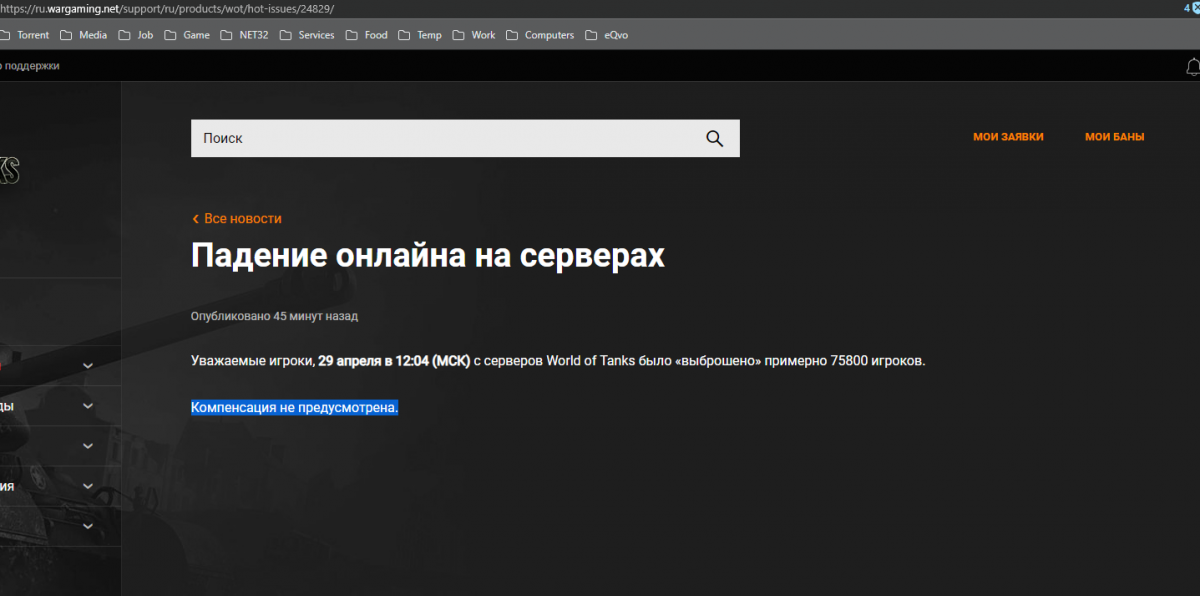Open the Torrent bookmarks folder
Screen dimensions: 1200x596
(x=25, y=35)
